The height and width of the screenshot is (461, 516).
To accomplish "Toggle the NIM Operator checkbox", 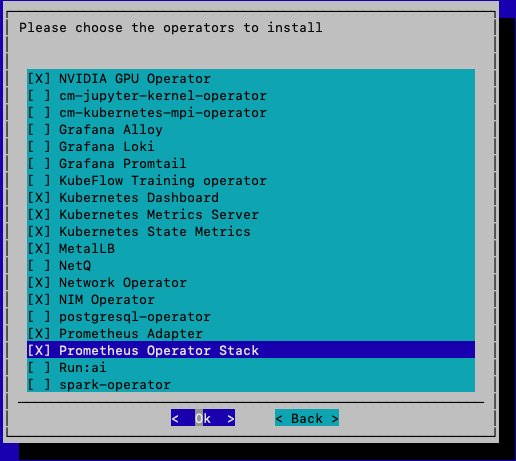I will (x=39, y=300).
